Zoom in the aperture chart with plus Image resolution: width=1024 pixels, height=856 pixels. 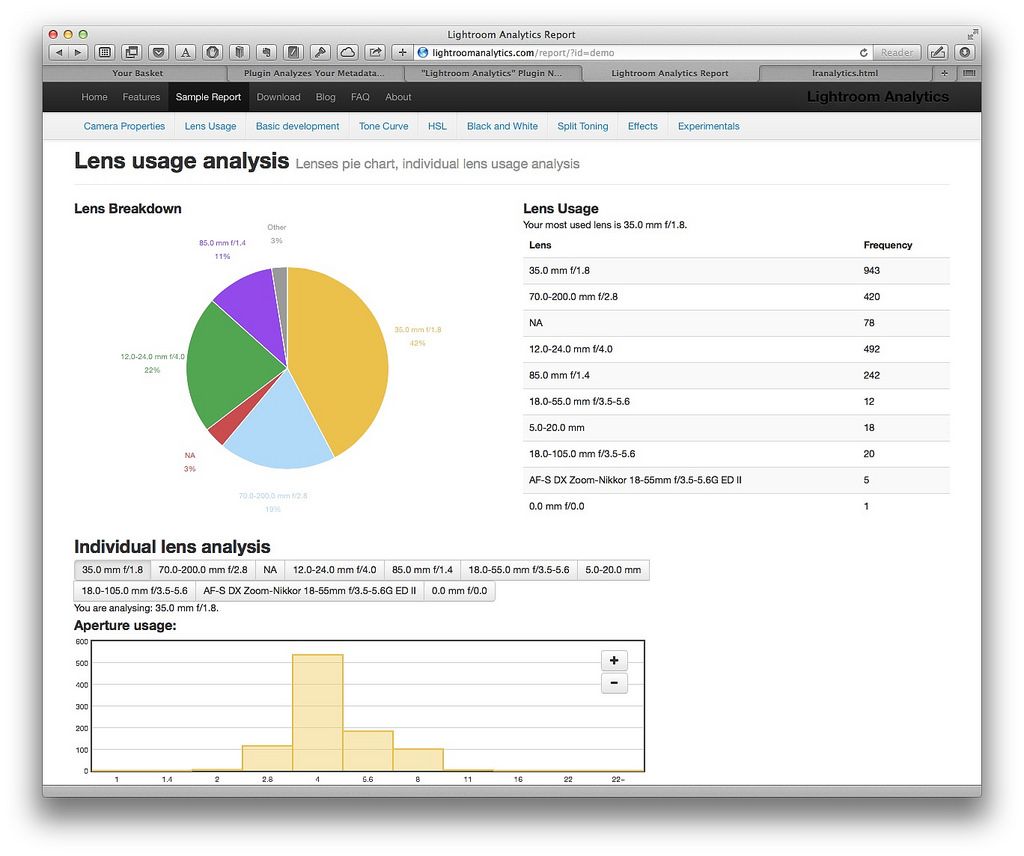click(x=613, y=660)
